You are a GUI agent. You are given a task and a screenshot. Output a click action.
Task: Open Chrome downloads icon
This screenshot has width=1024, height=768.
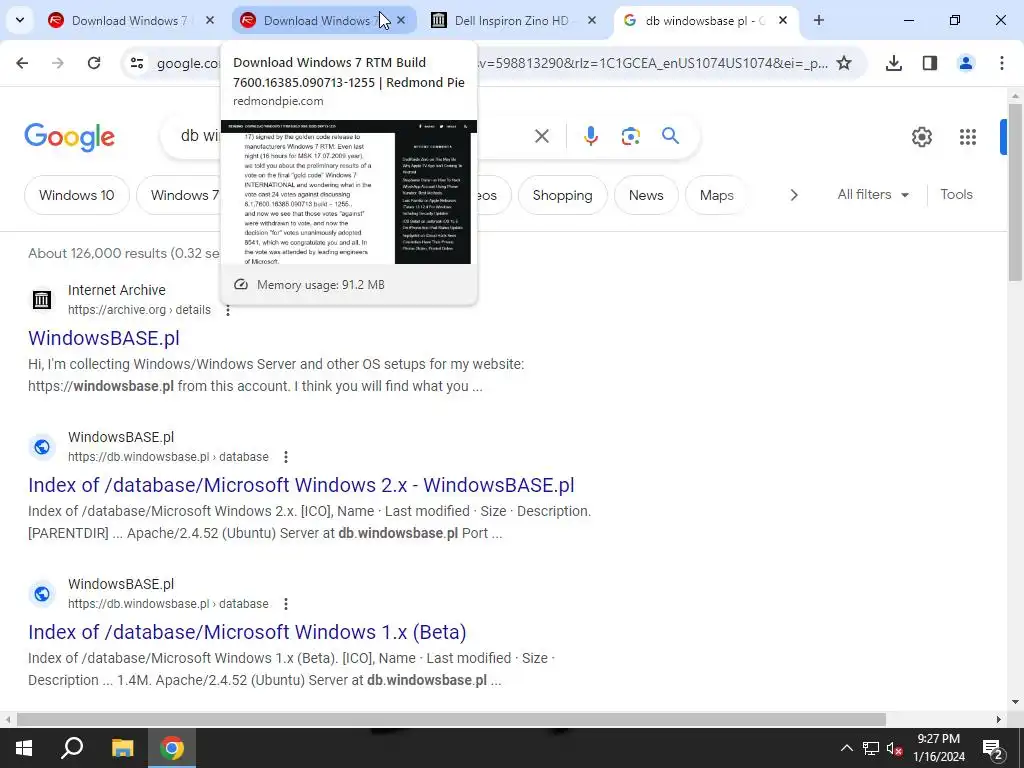(894, 63)
